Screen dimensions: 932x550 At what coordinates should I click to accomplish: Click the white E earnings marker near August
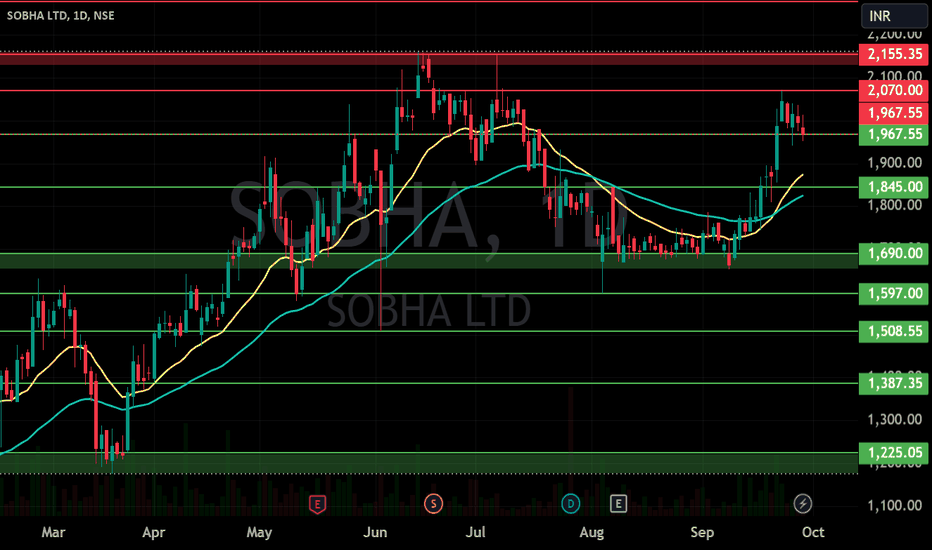click(618, 504)
